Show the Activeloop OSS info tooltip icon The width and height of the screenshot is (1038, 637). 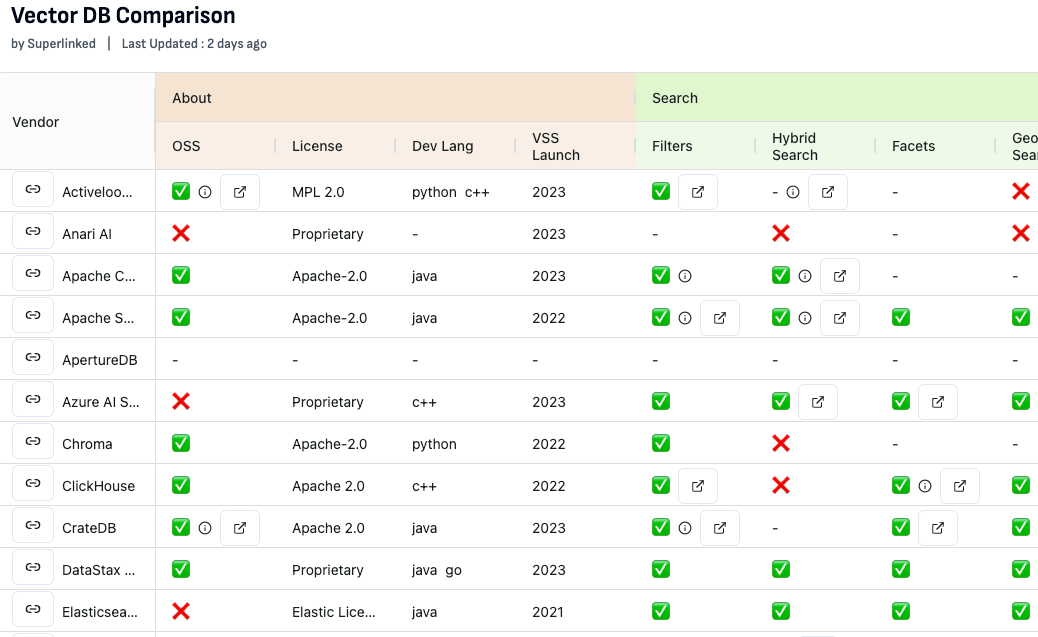tap(205, 192)
